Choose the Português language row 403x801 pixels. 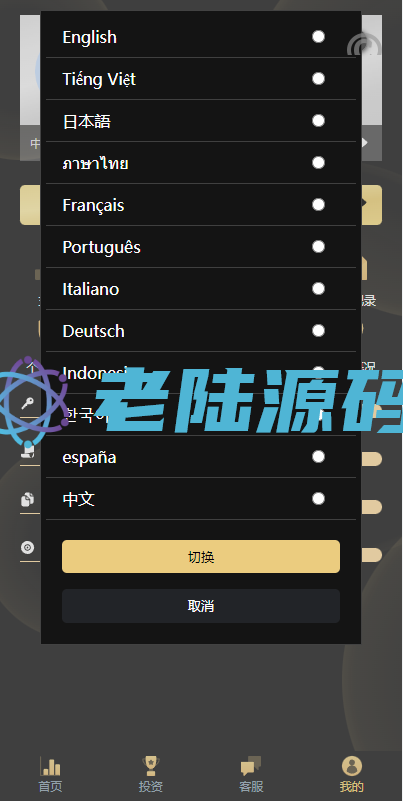[x=201, y=247]
